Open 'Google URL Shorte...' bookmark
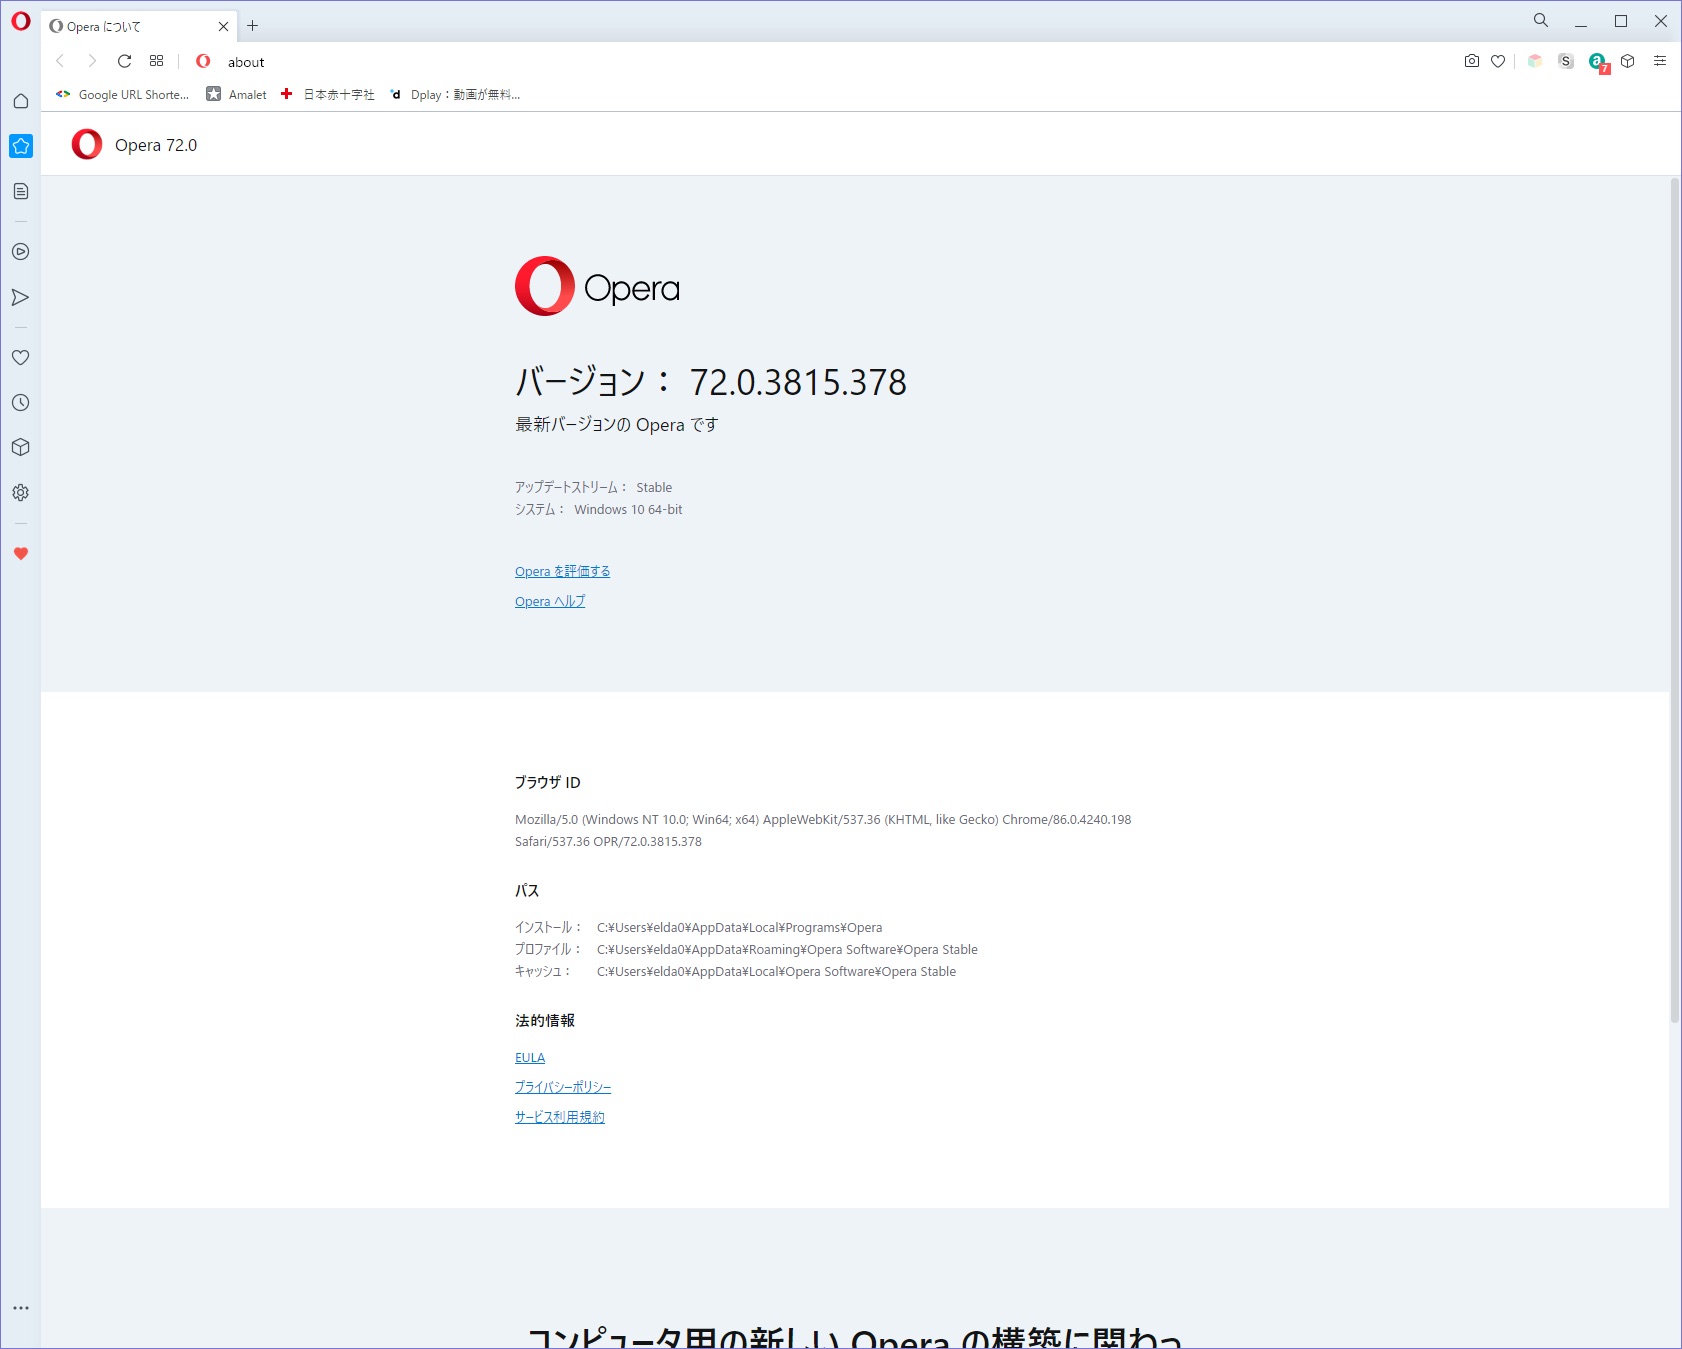The width and height of the screenshot is (1682, 1349). [122, 95]
